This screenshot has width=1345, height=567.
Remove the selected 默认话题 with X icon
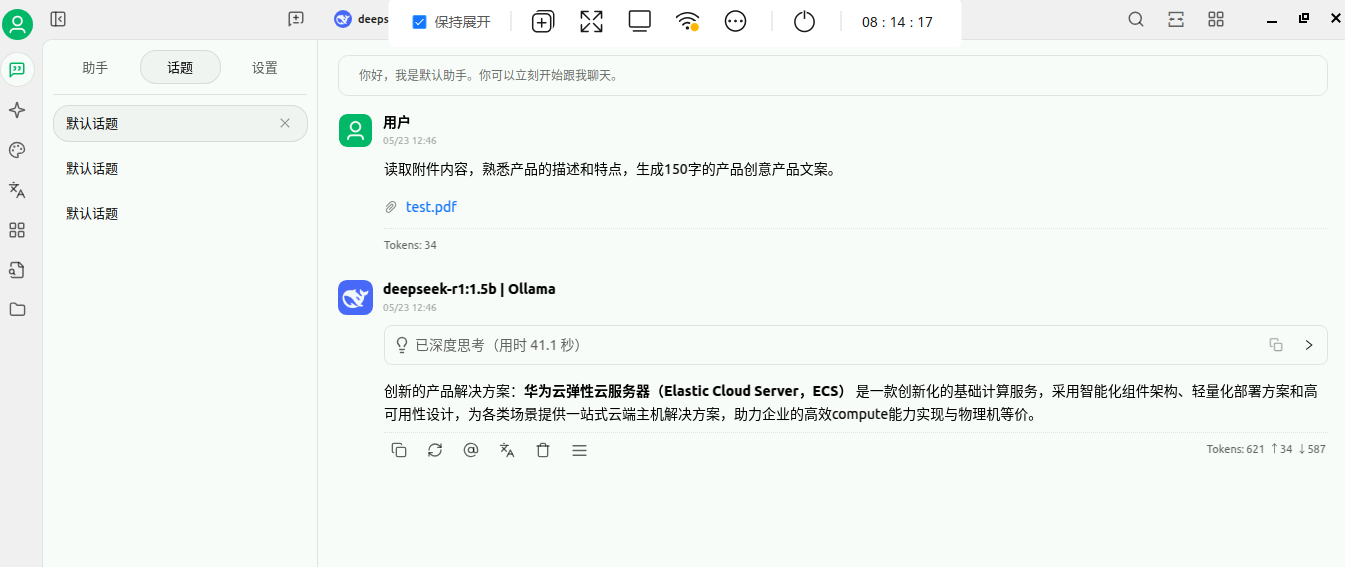click(285, 123)
